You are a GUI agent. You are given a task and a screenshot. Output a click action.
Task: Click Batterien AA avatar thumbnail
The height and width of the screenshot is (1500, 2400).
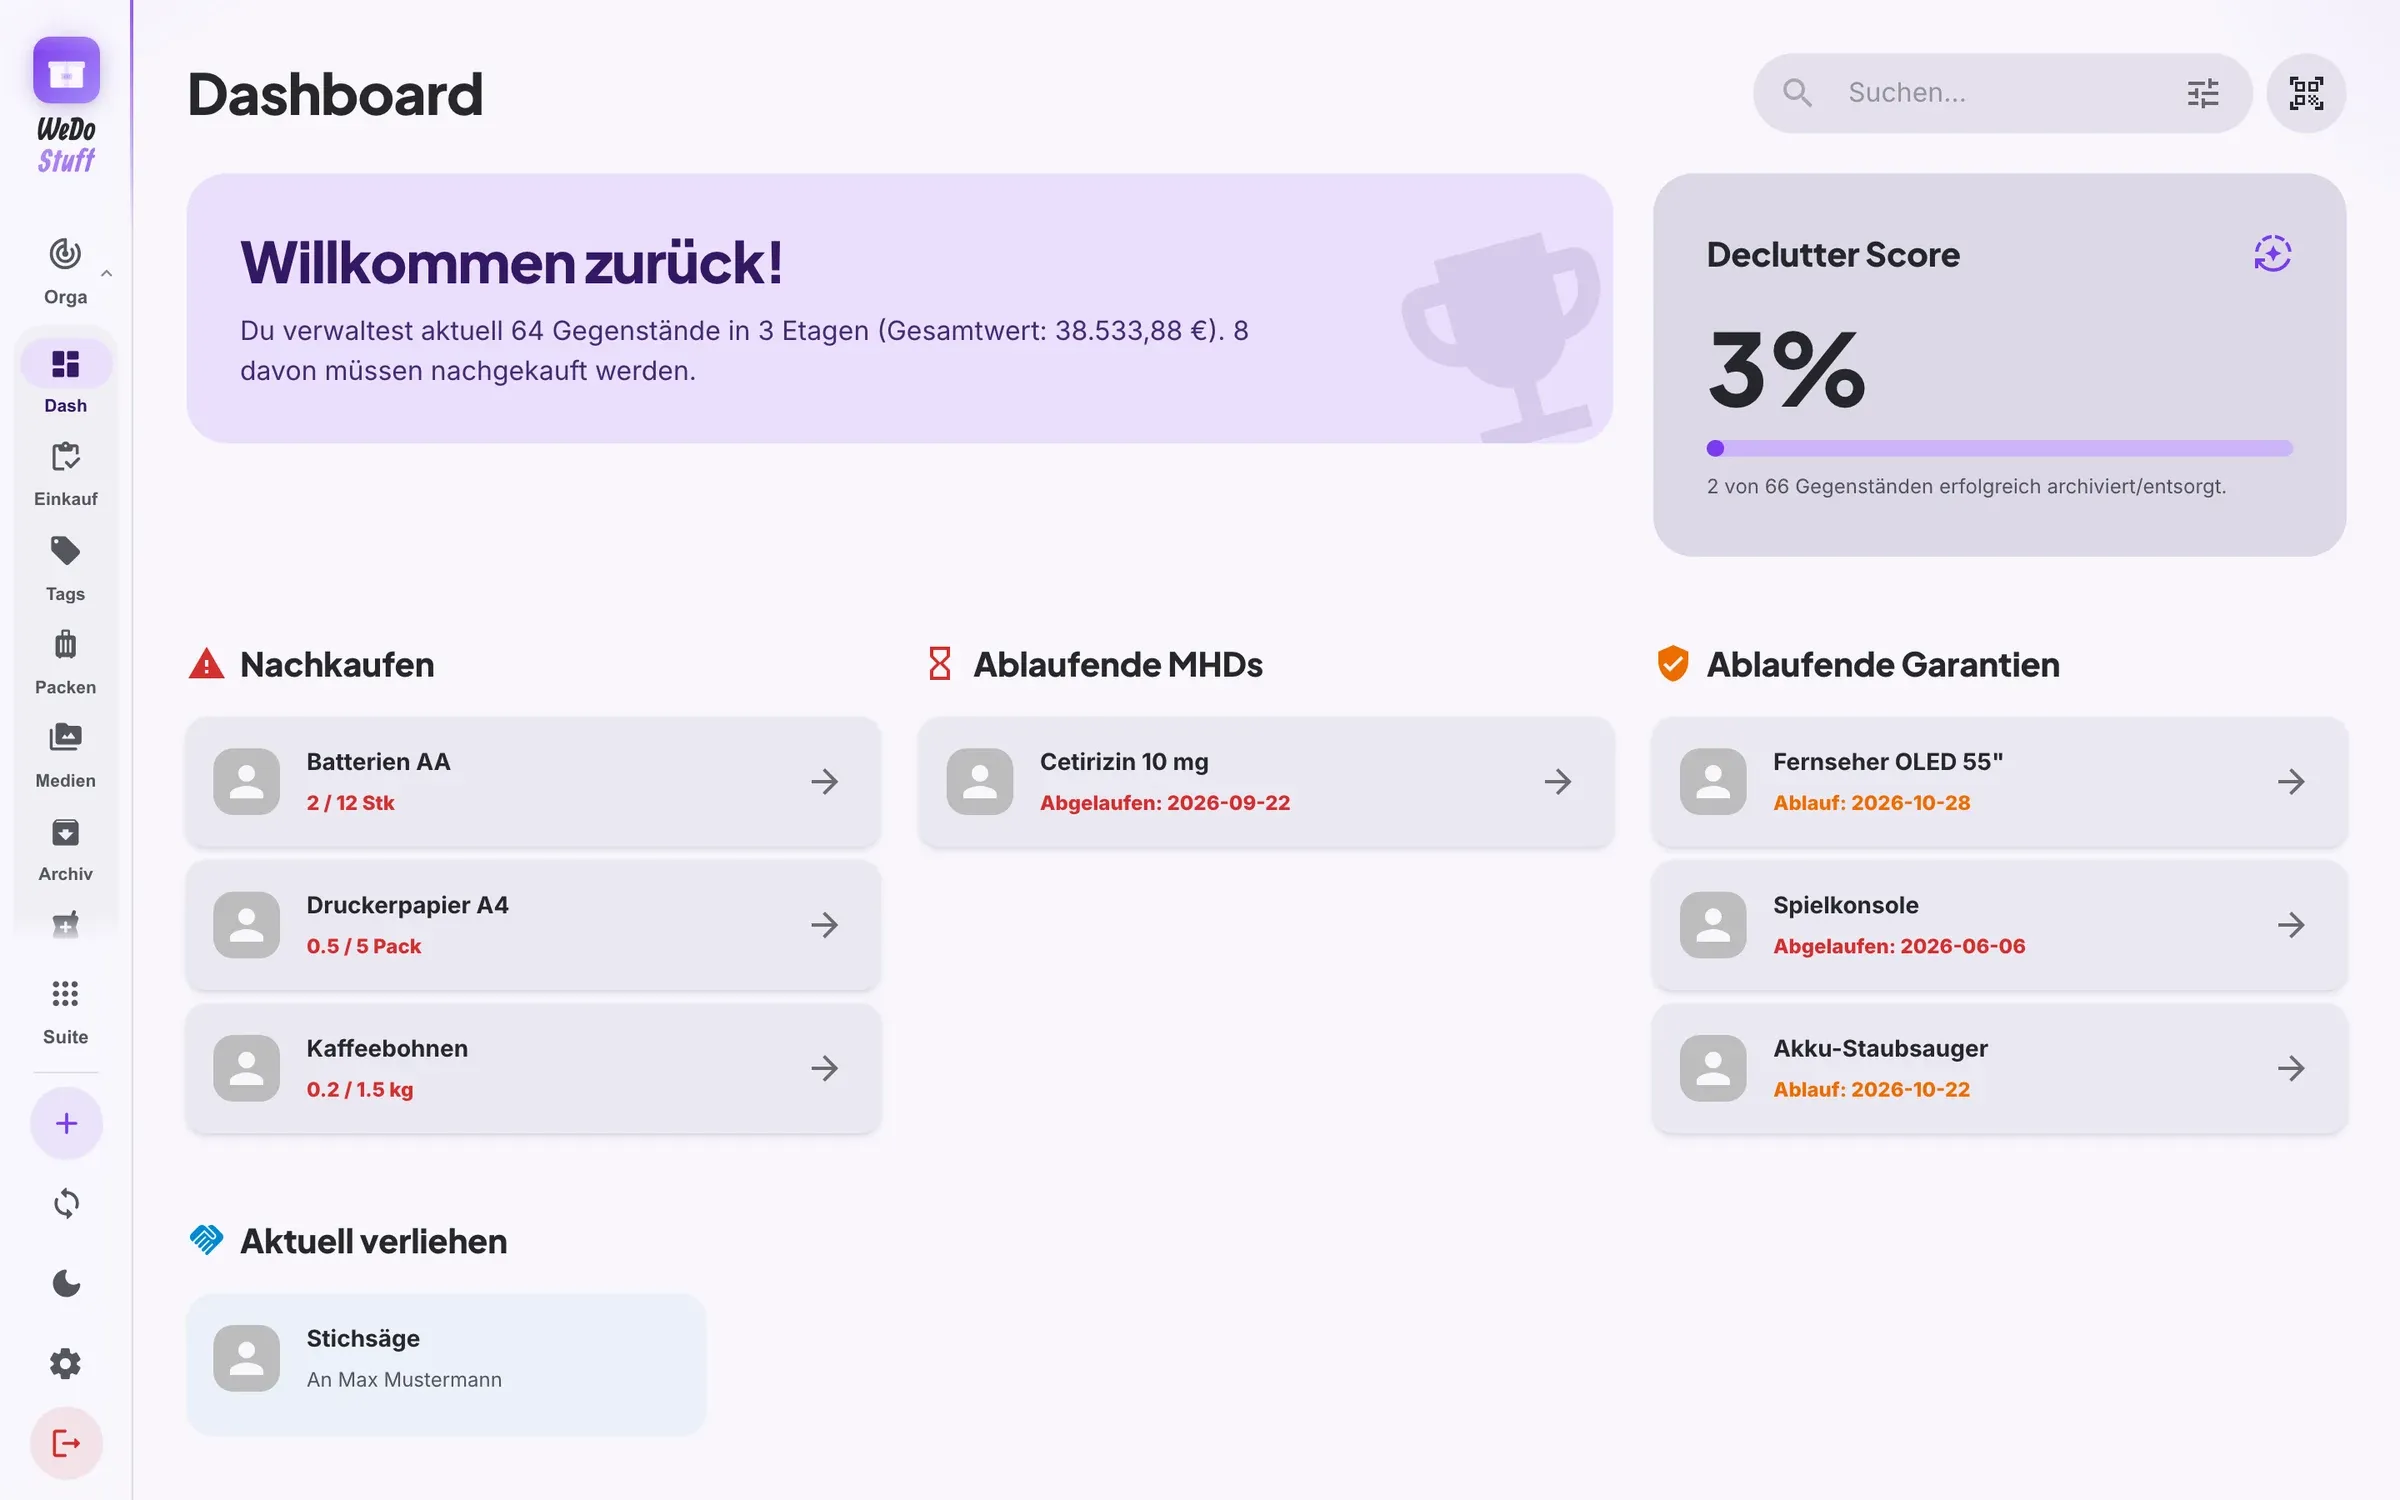(x=246, y=781)
